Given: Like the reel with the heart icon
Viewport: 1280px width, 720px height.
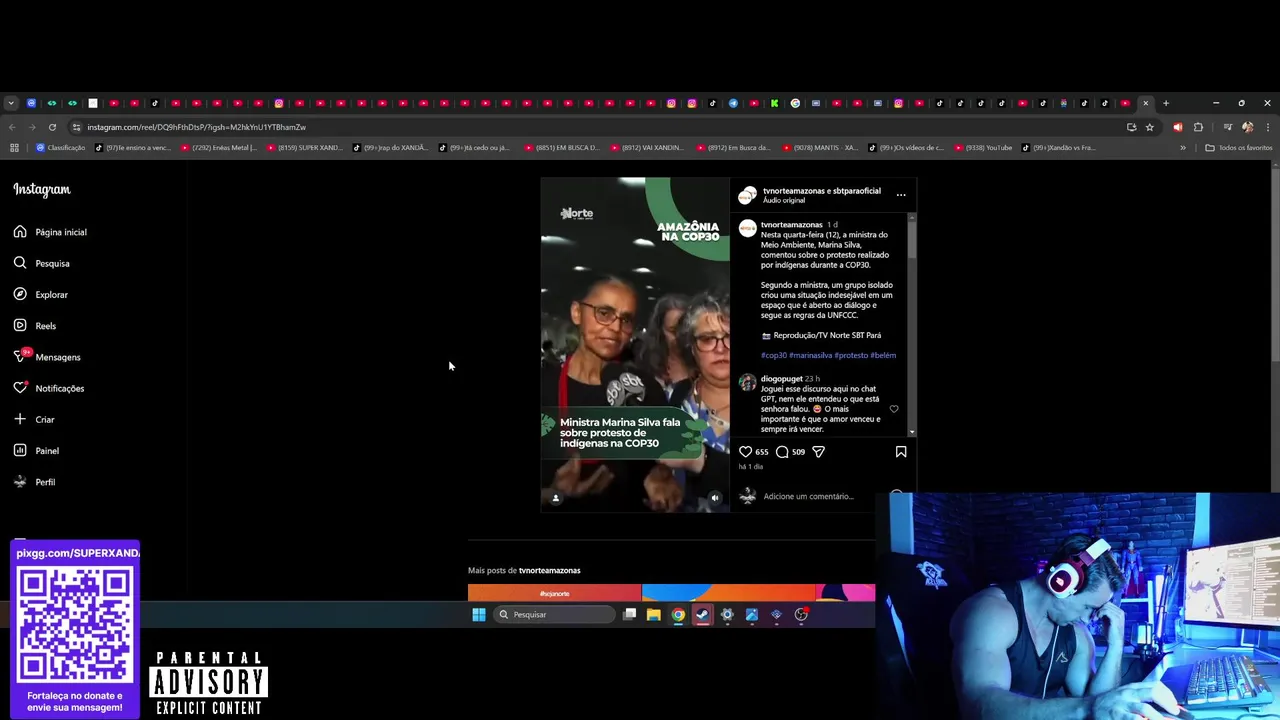Looking at the screenshot, I should click(745, 452).
